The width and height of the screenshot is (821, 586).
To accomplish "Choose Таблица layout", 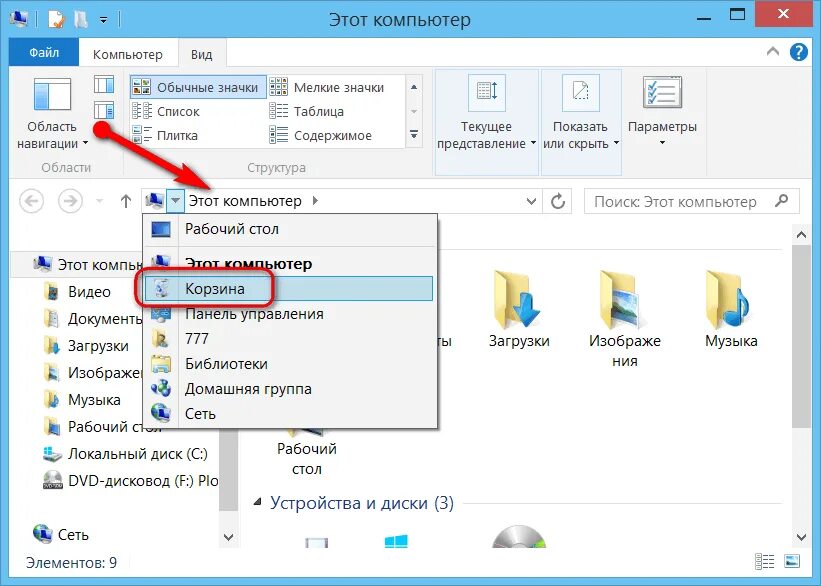I will tap(307, 112).
